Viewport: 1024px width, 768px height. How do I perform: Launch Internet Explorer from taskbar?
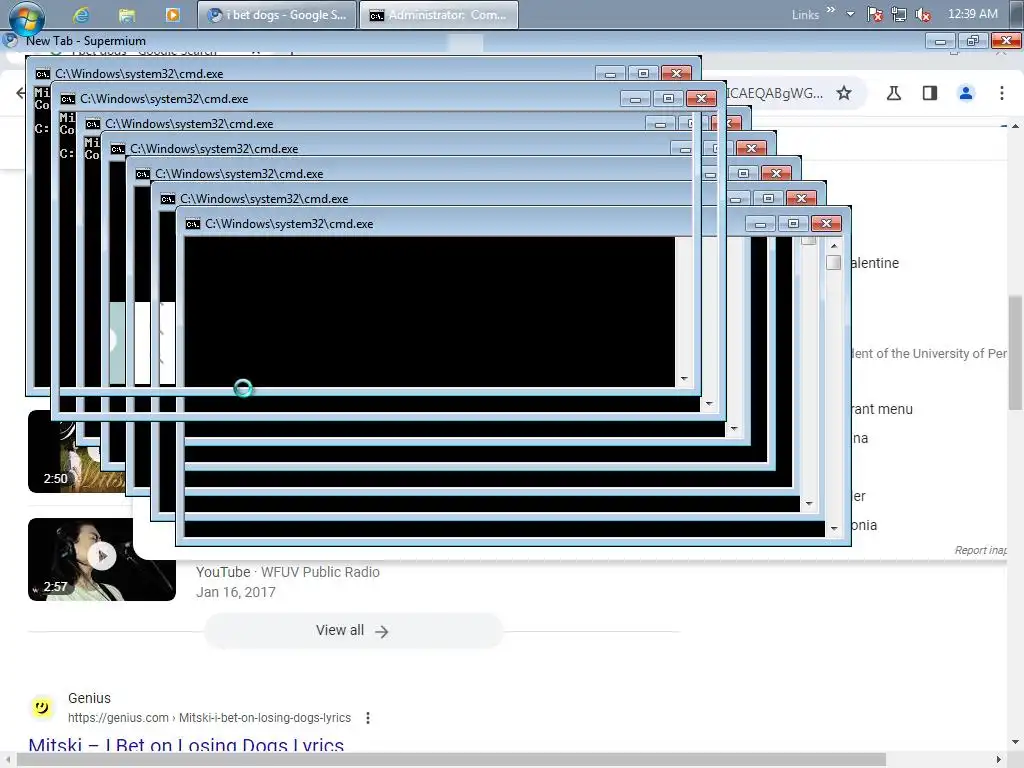coord(81,14)
